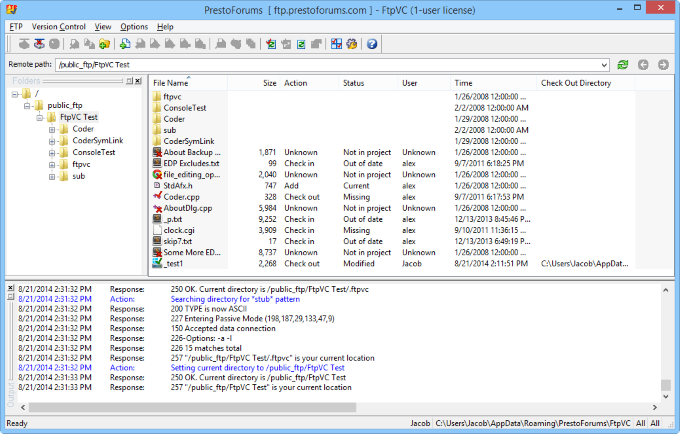Click the green check icon of _test1
The width and height of the screenshot is (680, 434).
[x=157, y=263]
